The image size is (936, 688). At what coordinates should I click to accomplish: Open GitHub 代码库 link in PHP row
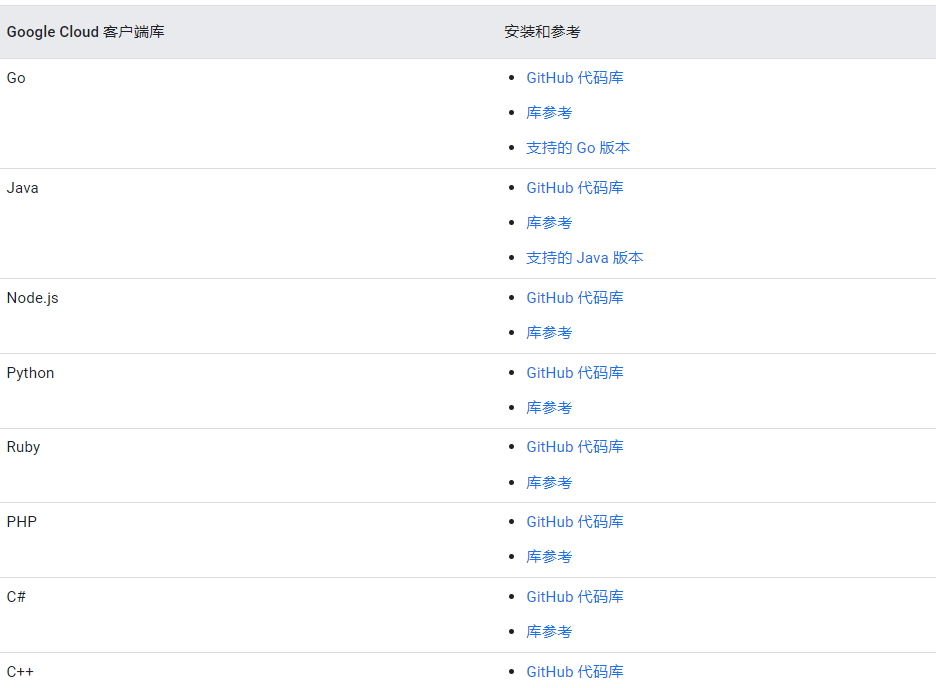point(574,522)
